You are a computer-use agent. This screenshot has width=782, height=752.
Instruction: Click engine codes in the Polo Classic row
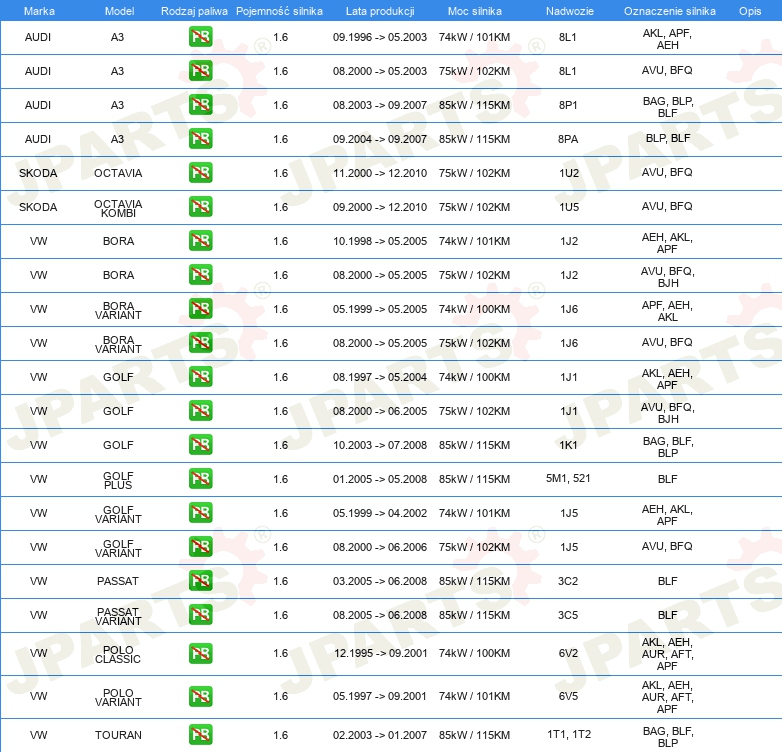(x=667, y=654)
